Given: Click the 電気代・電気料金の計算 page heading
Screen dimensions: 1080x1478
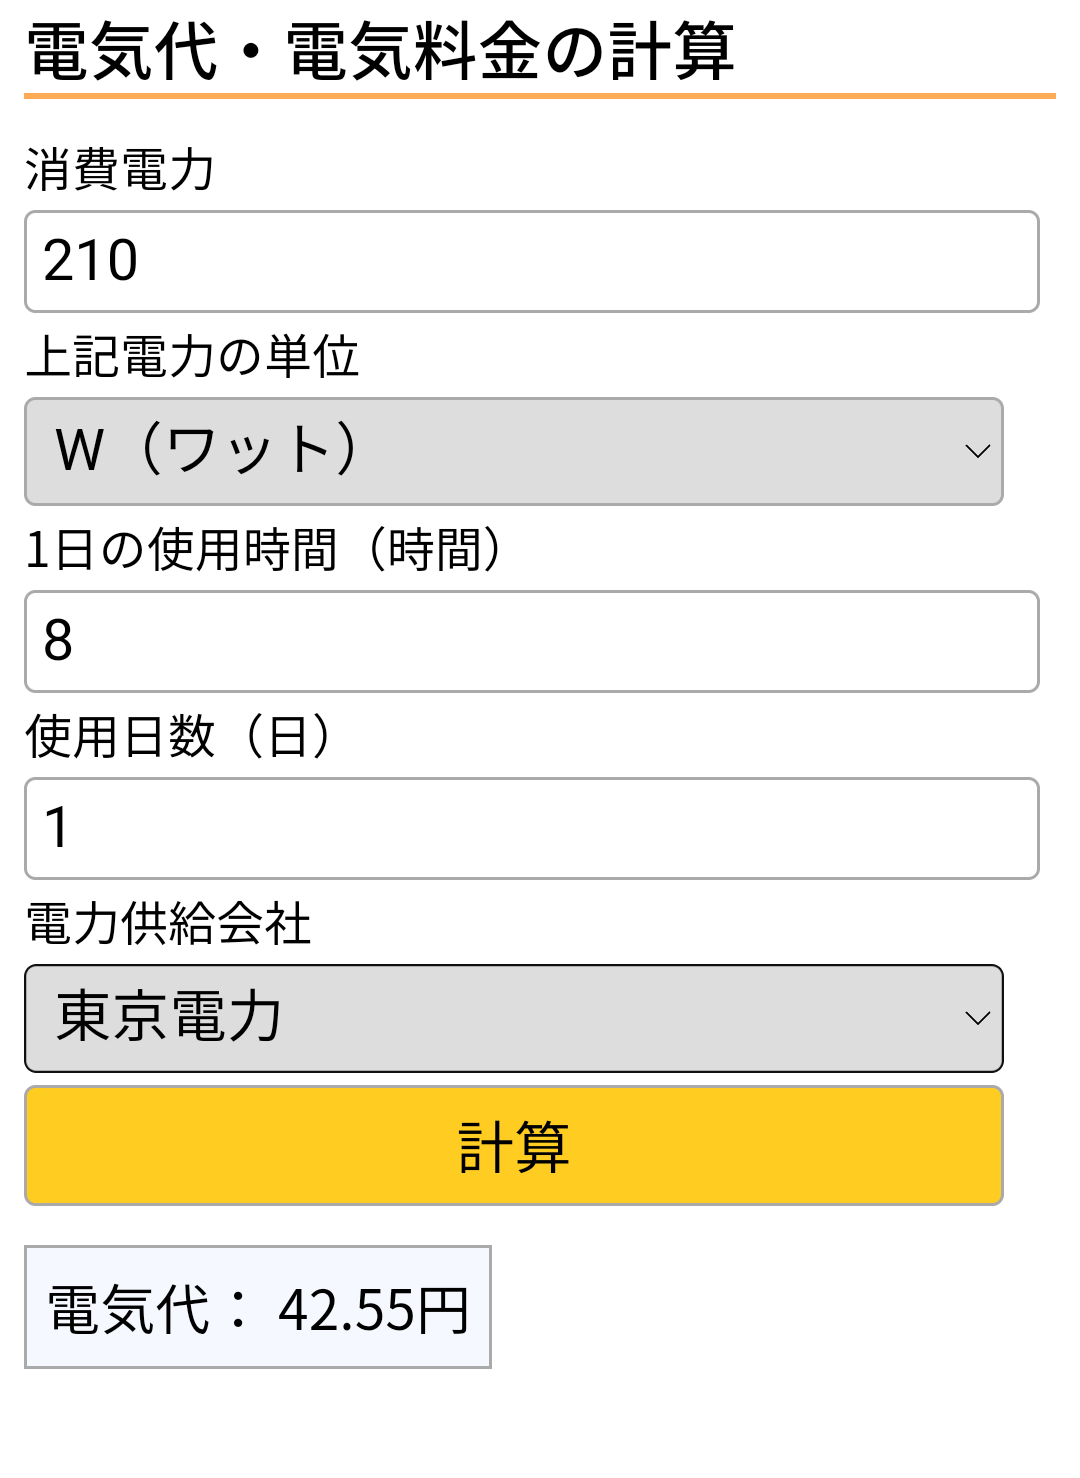Looking at the screenshot, I should pos(381,51).
